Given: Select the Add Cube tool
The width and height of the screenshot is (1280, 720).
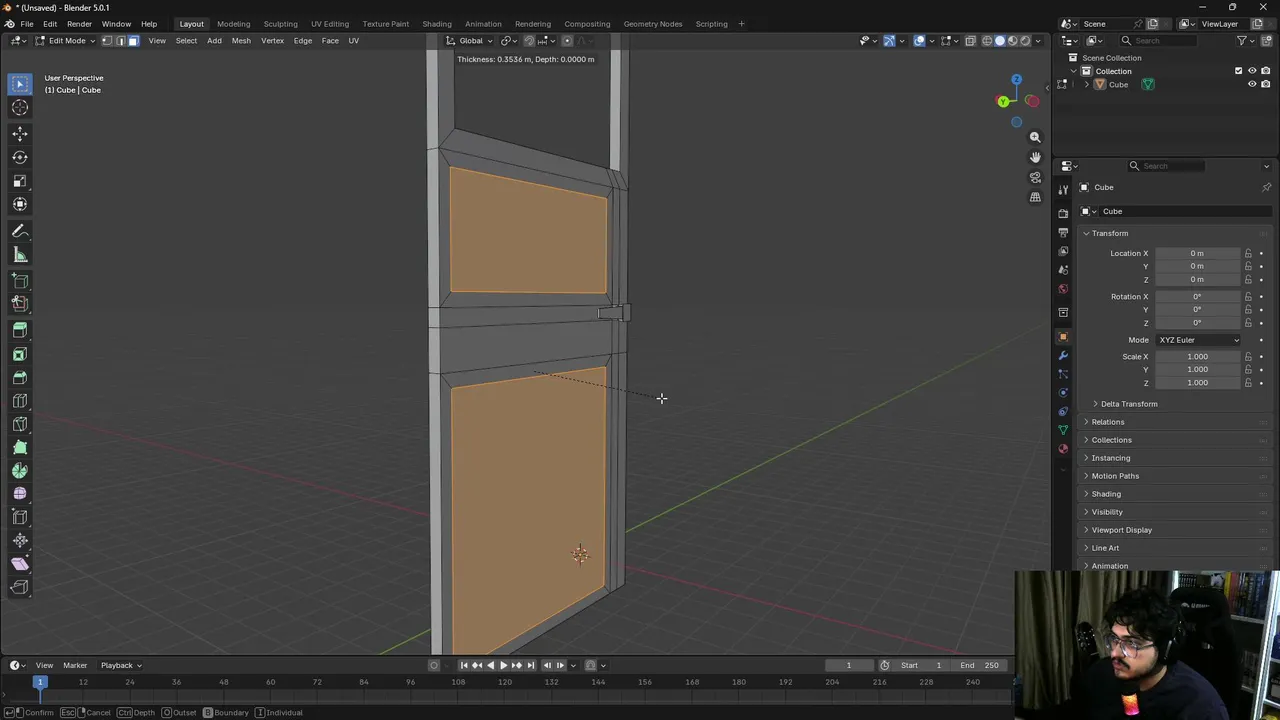Looking at the screenshot, I should [20, 282].
